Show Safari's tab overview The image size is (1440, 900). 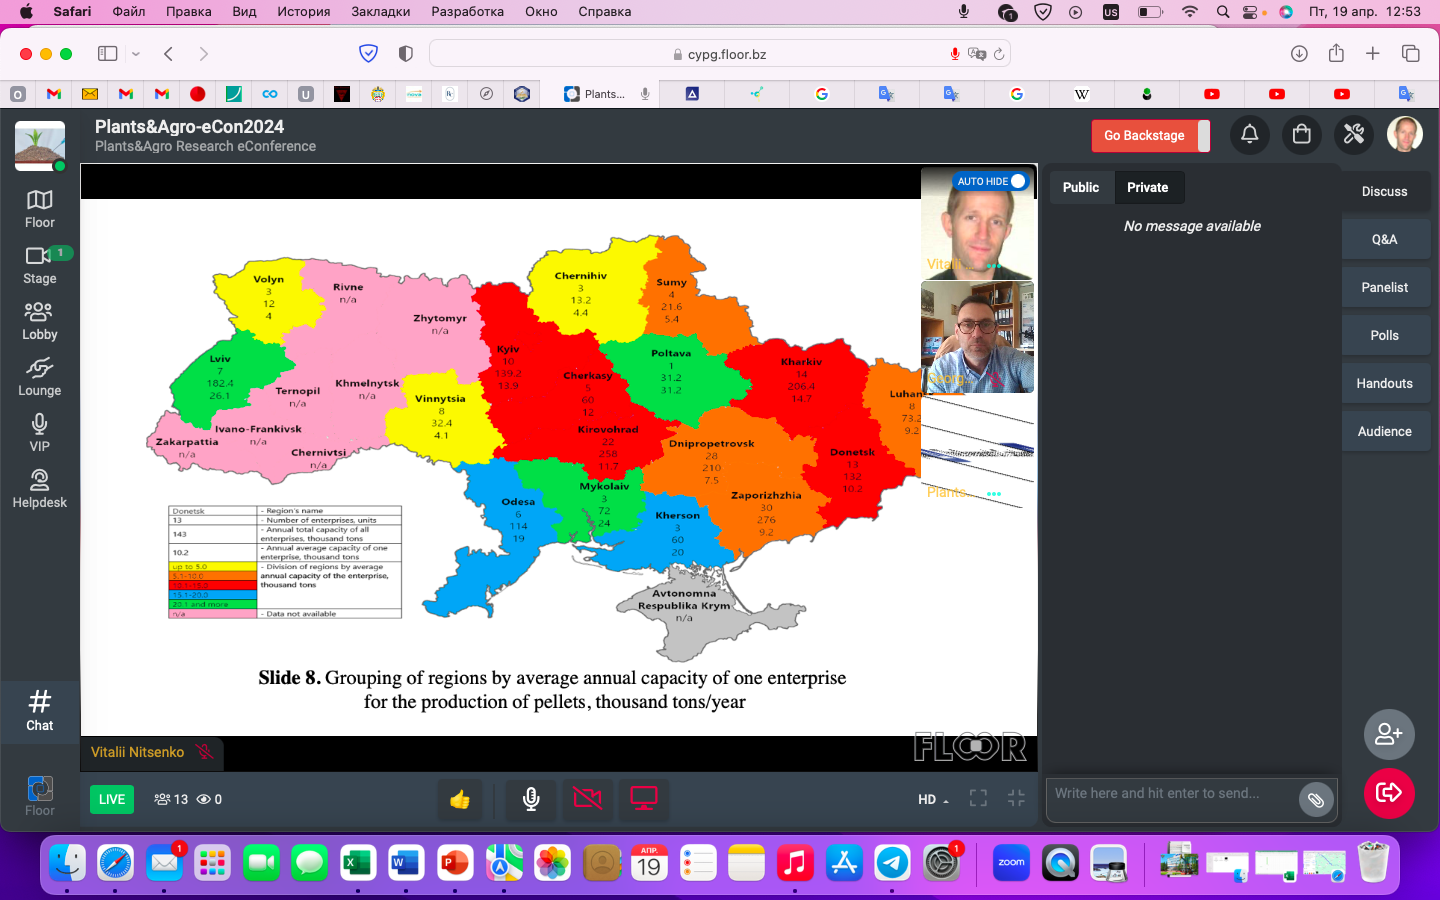click(x=1410, y=54)
